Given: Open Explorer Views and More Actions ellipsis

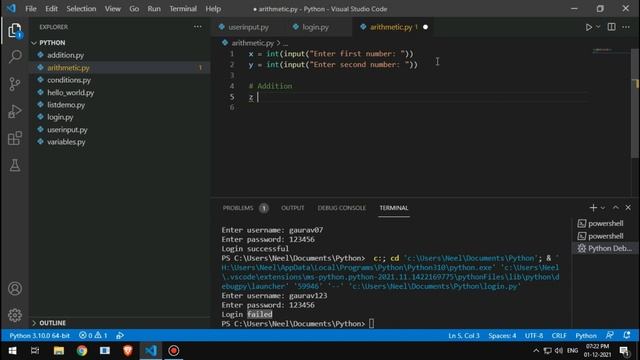Looking at the screenshot, I should (198, 27).
